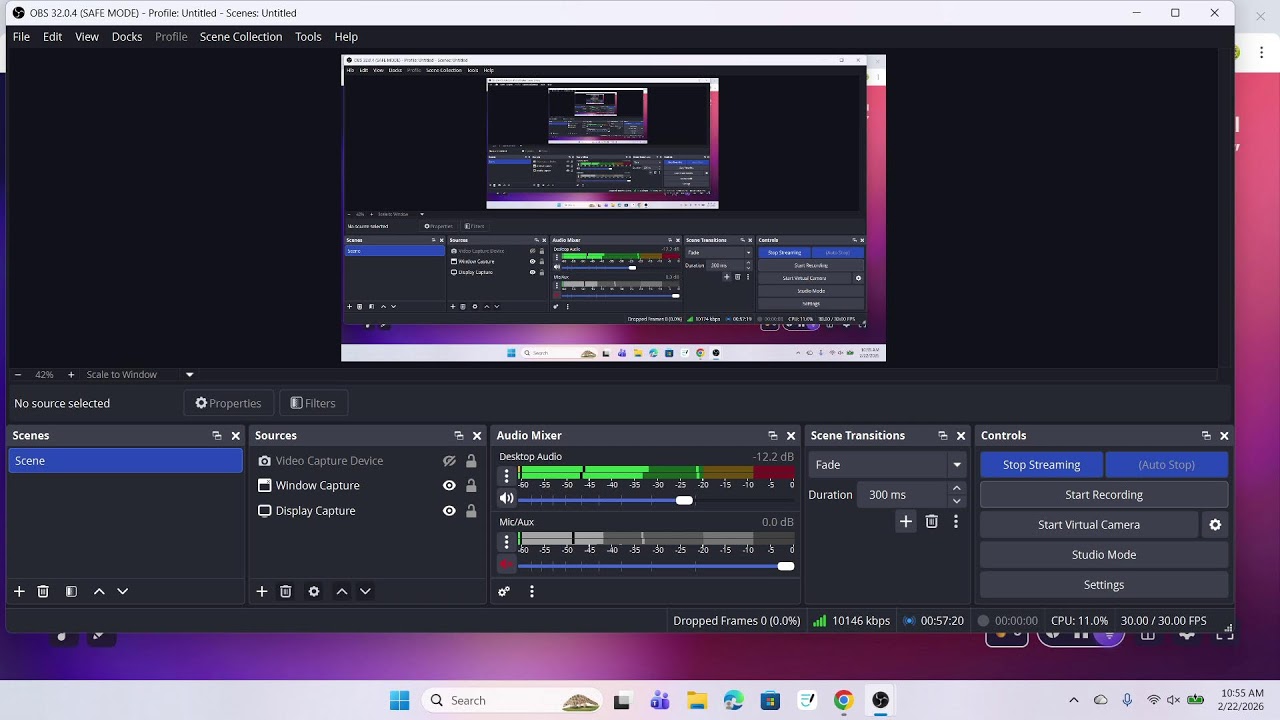Move source down arrow in Sources panel
The height and width of the screenshot is (720, 1280).
[366, 591]
